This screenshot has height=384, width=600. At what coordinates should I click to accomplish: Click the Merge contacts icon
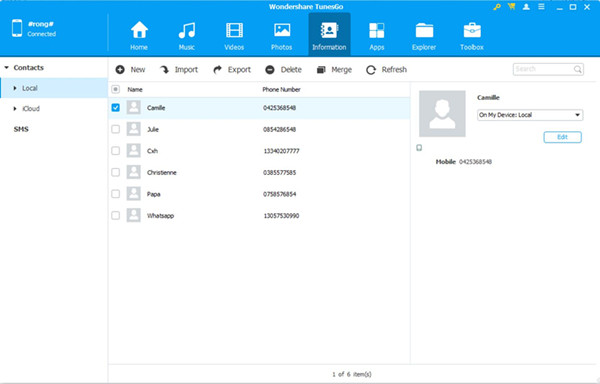click(321, 70)
